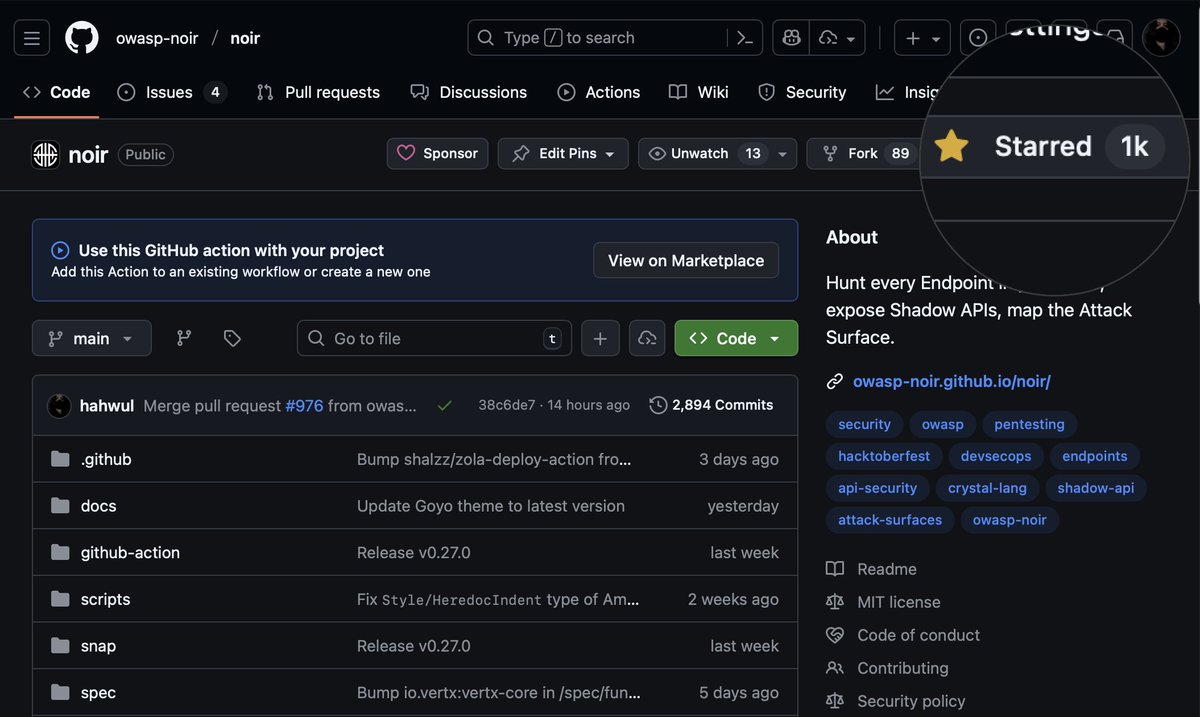The height and width of the screenshot is (717, 1200).
Task: Open the green Code dropdown
Action: [736, 338]
